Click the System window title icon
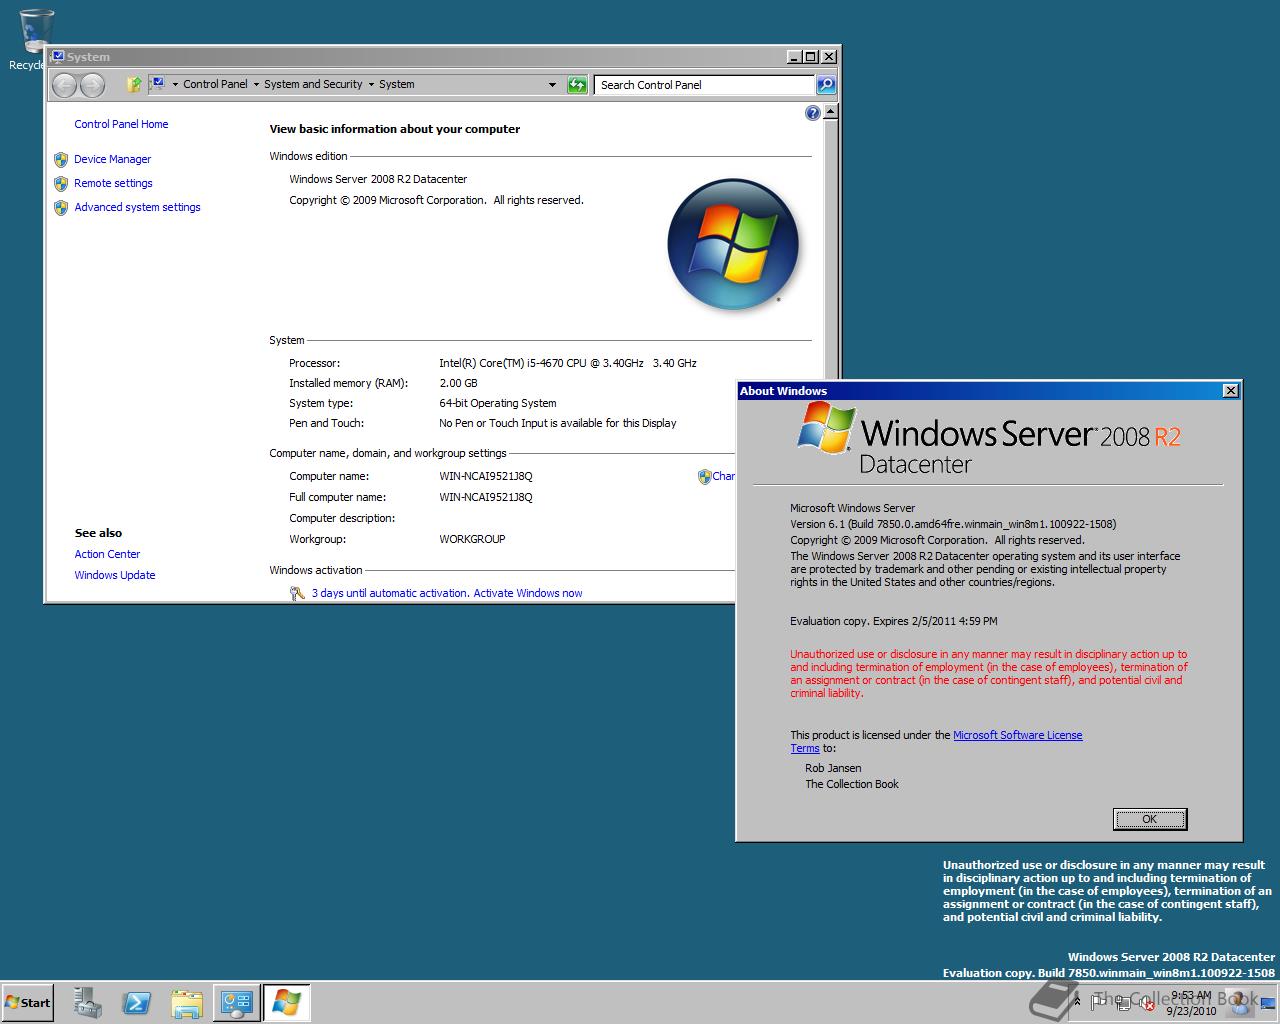 click(x=58, y=57)
